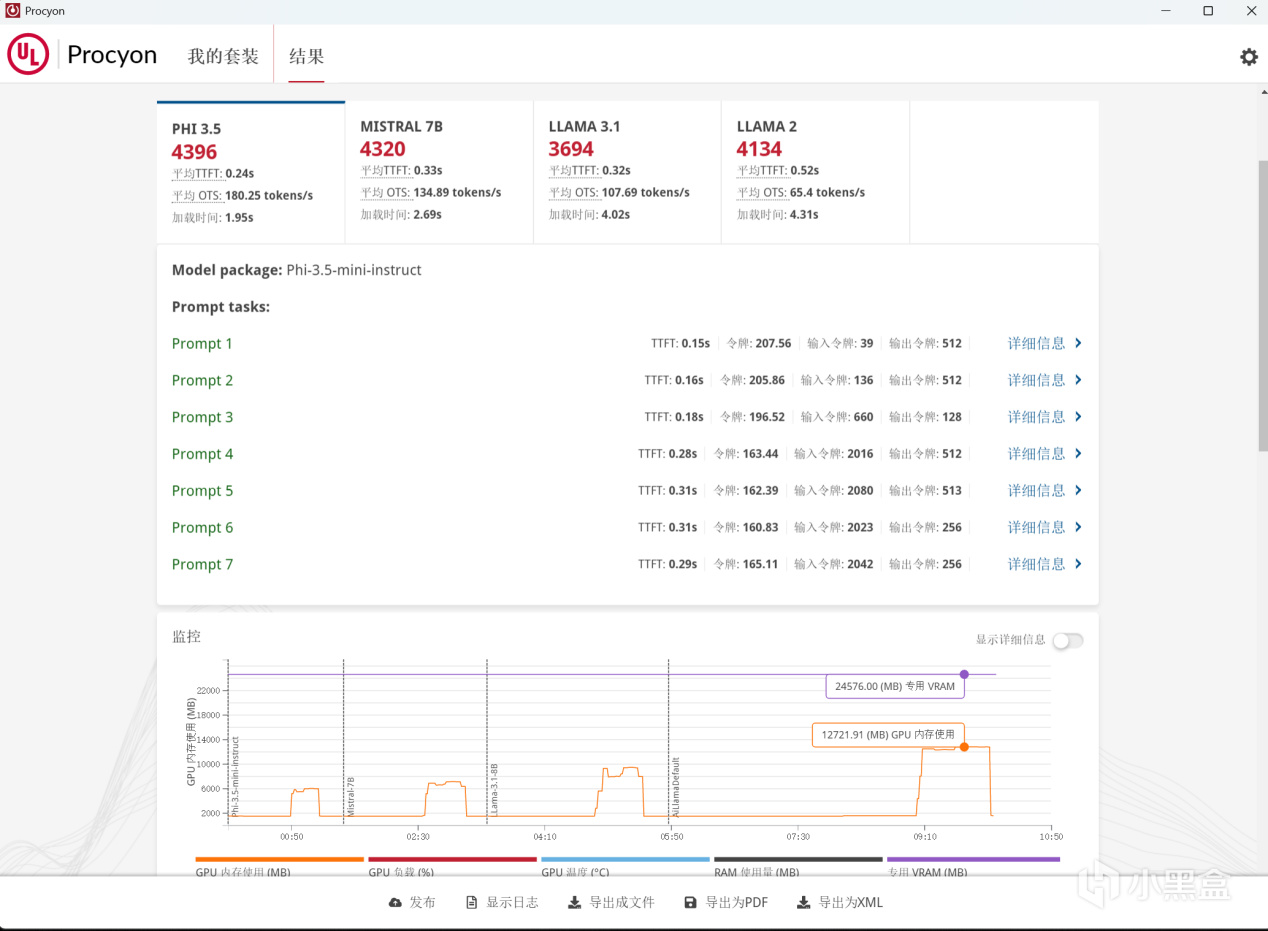
Task: Click the publish cloud upload icon
Action: (396, 902)
